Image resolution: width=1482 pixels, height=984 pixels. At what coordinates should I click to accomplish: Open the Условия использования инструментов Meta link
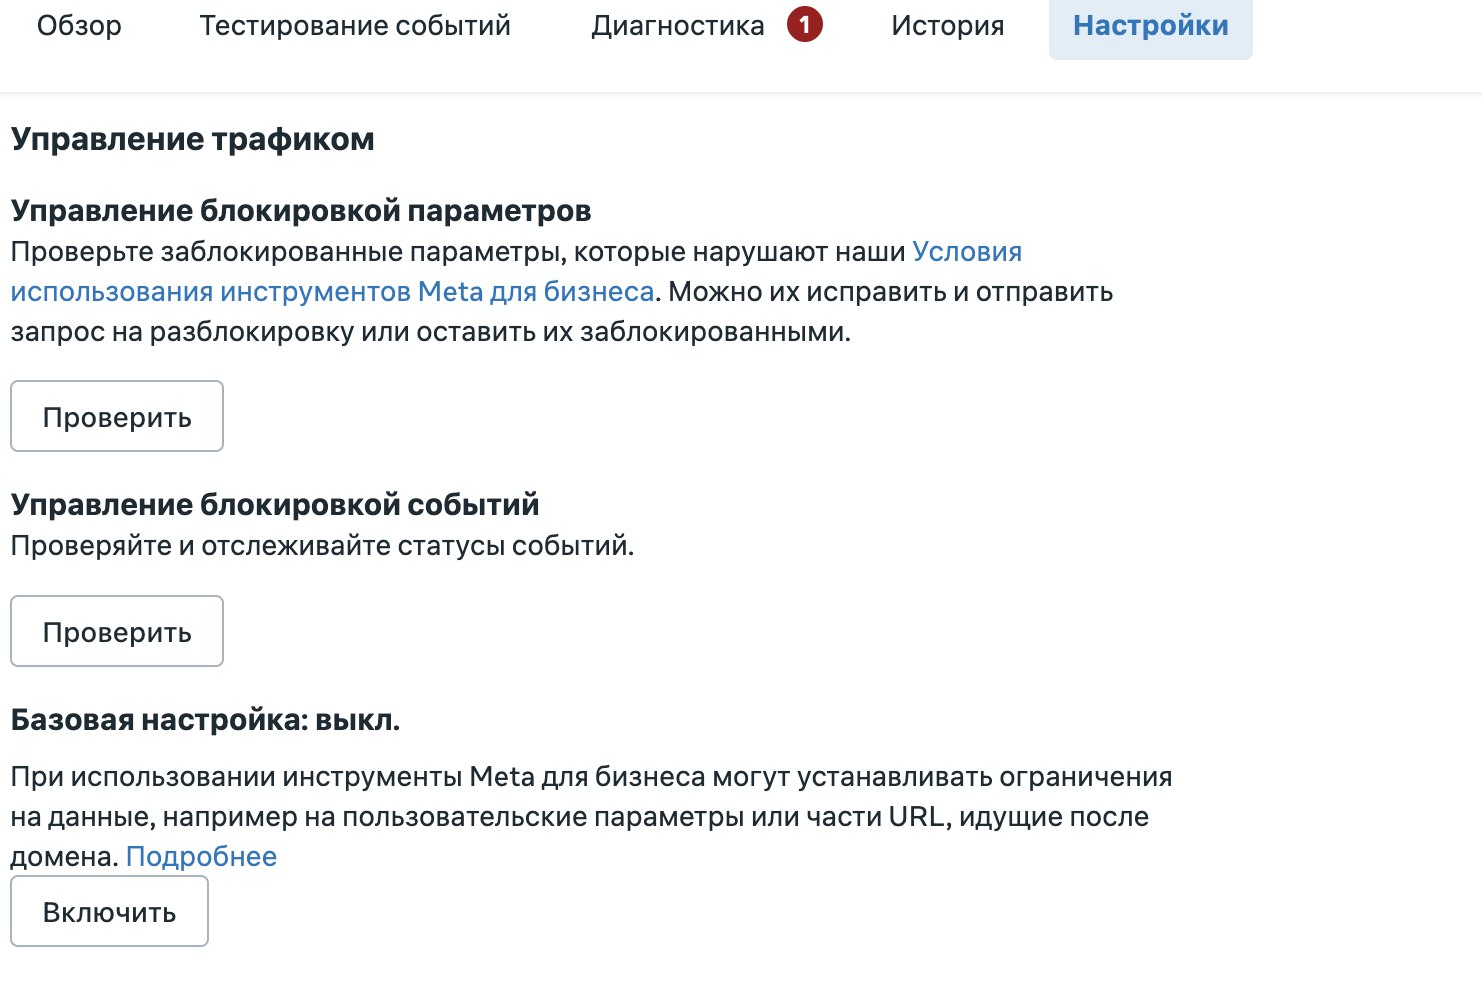(516, 272)
